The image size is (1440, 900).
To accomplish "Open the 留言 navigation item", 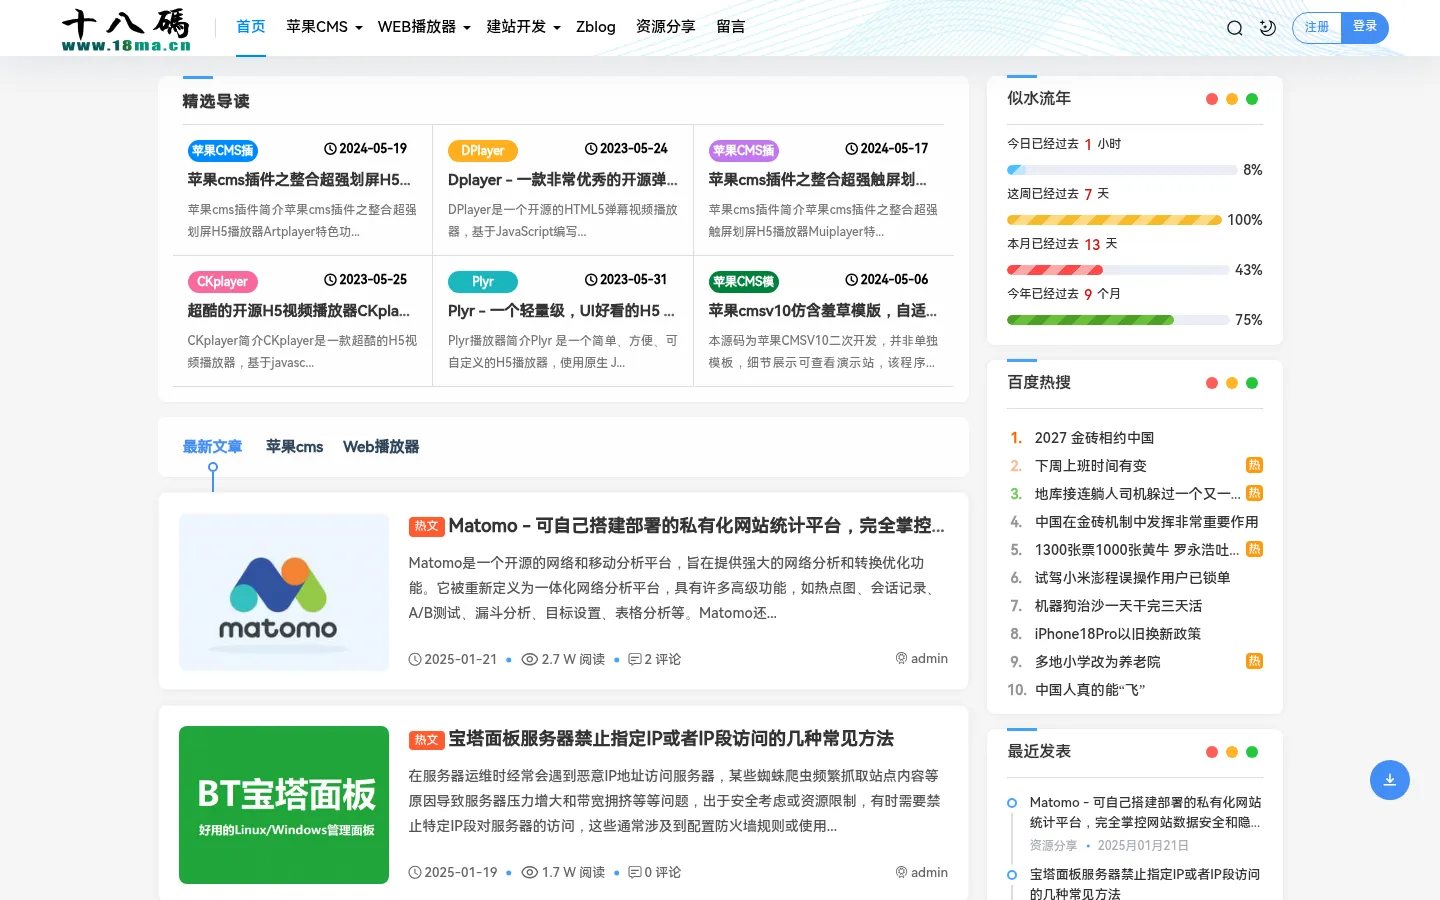I will [731, 27].
